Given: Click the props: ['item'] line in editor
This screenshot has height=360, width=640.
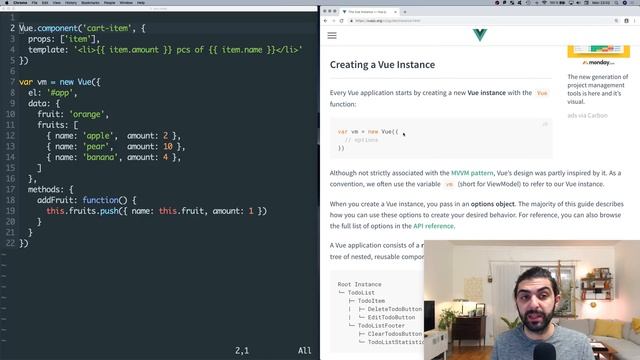Looking at the screenshot, I should (64, 39).
